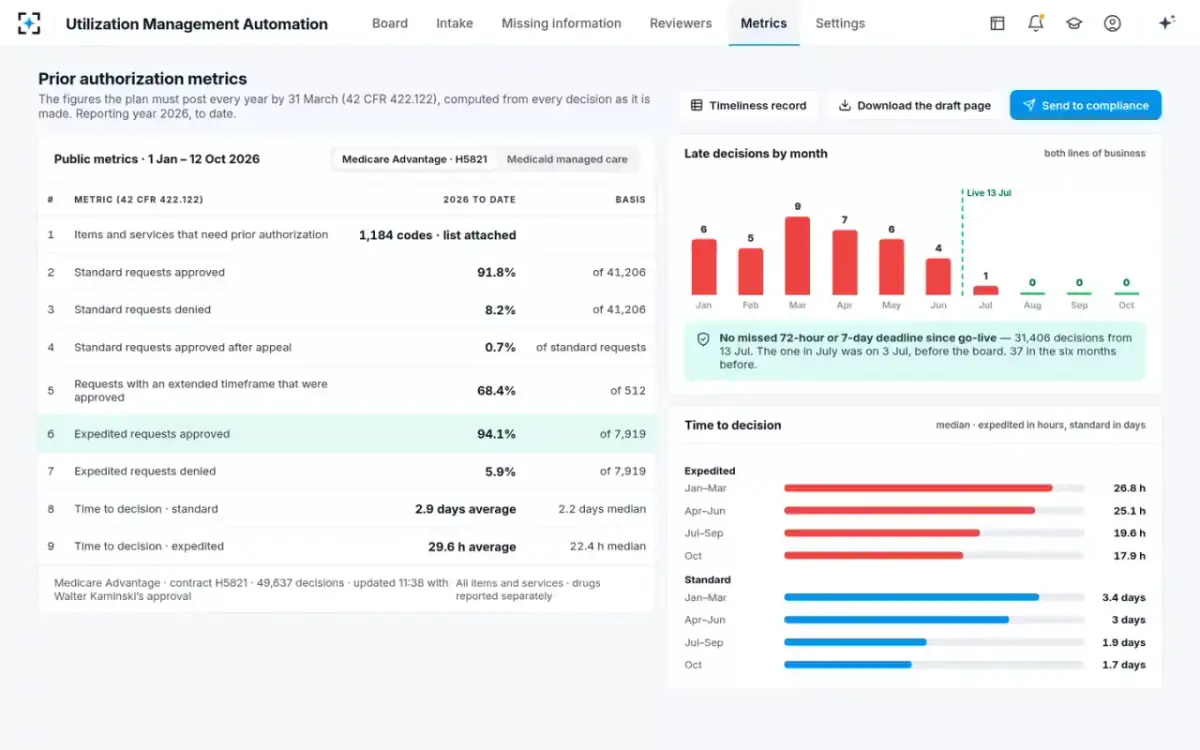The height and width of the screenshot is (750, 1200).
Task: Click the footer mentioning Walter Kaminski's approval
Action: (251, 589)
